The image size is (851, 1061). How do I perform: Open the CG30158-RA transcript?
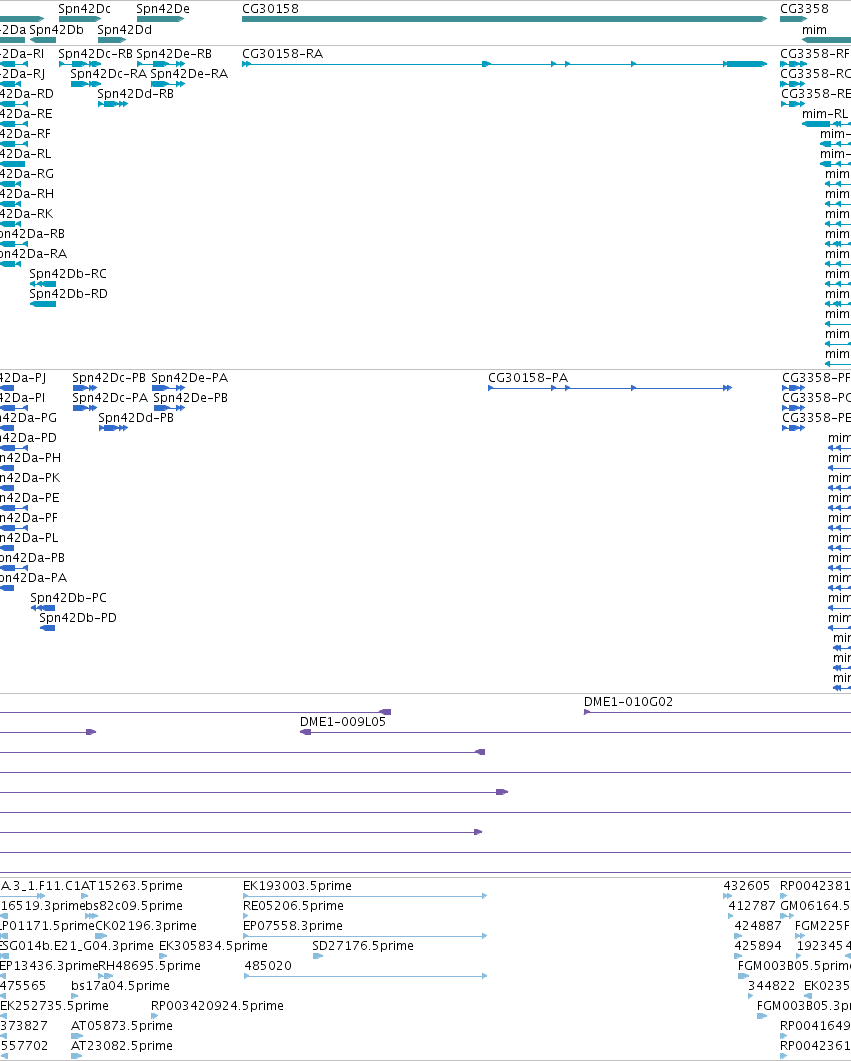point(505,64)
